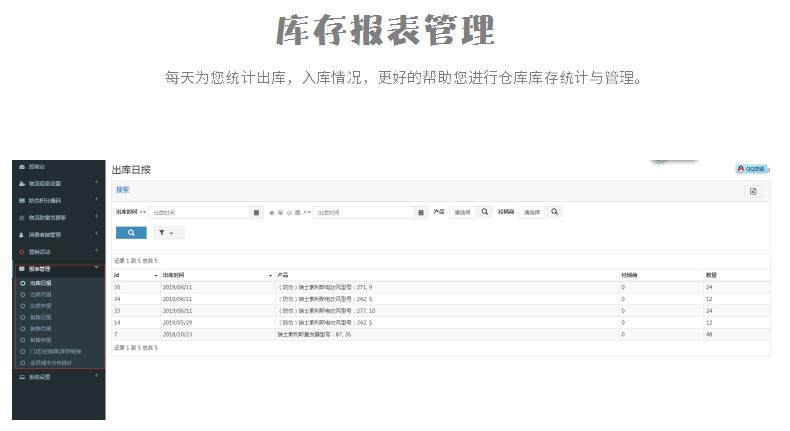Expand the 消费者管理 sidebar menu arrow
This screenshot has height=431, width=790.
pyautogui.click(x=96, y=234)
